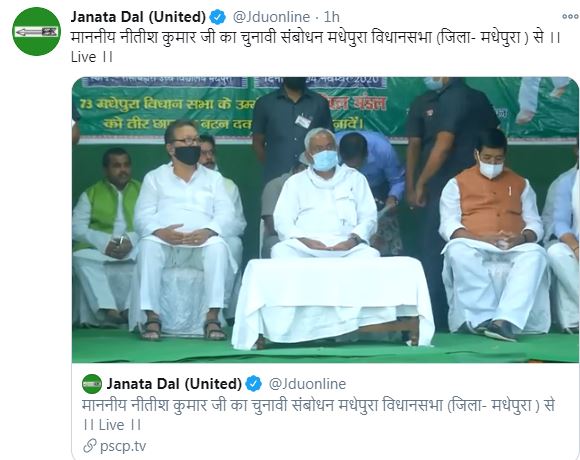580x460 pixels.
Task: Click the blue verified badge beside the top name
Action: tap(218, 17)
